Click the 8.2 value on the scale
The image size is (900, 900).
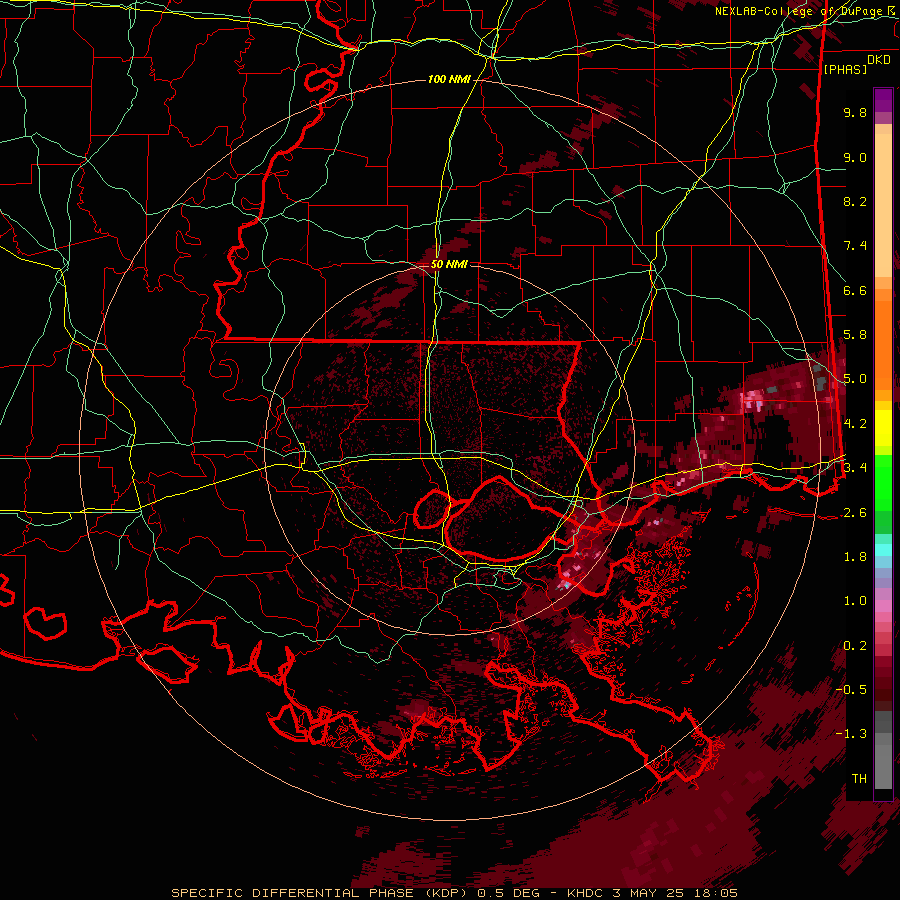tap(855, 201)
